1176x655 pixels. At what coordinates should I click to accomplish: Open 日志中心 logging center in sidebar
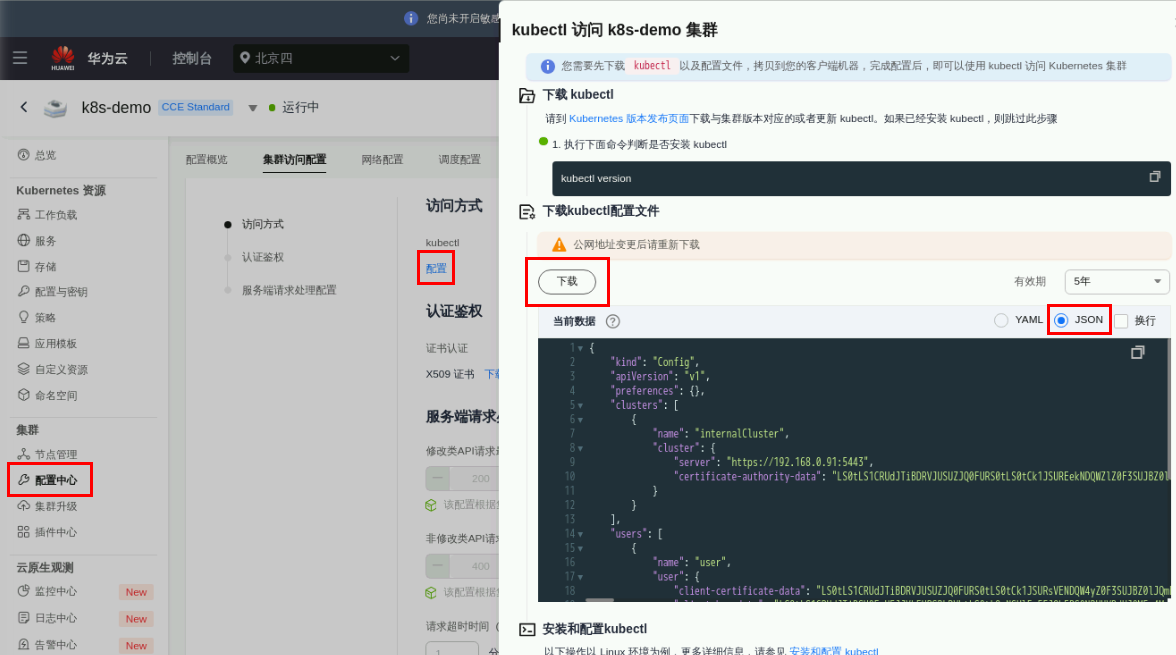point(47,618)
